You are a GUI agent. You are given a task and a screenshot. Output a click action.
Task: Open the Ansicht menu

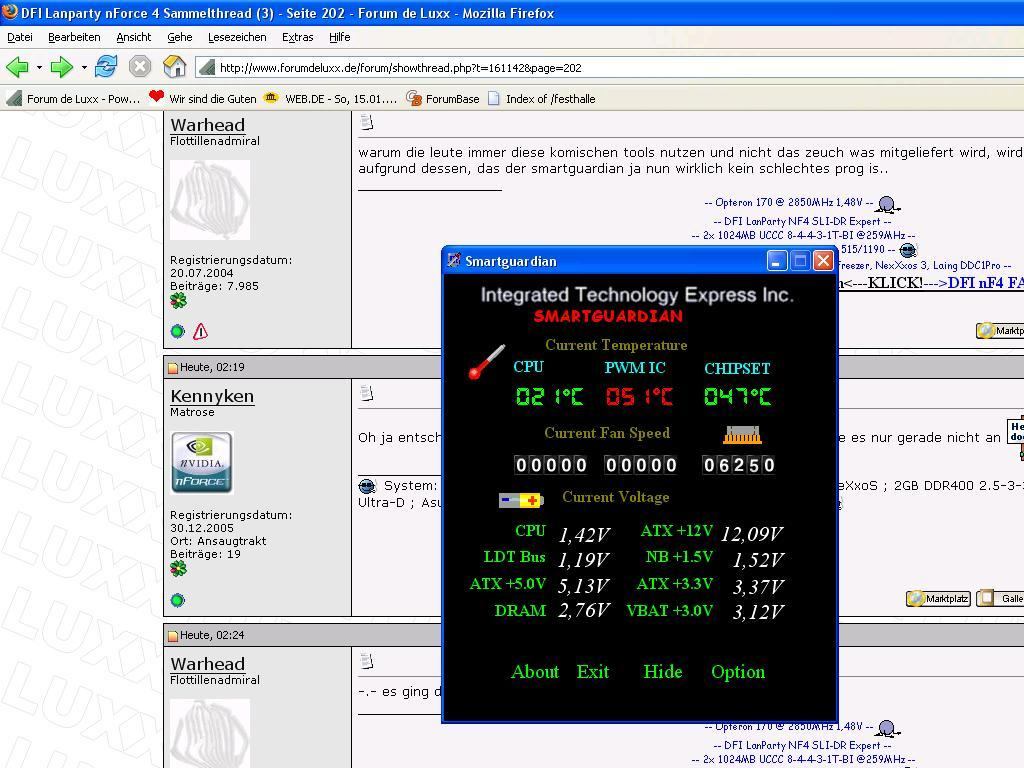pos(133,37)
